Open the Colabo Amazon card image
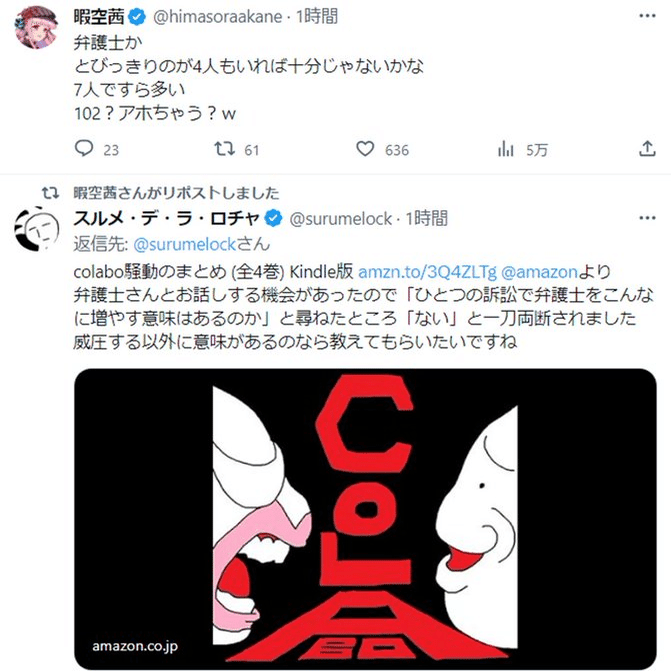The width and height of the screenshot is (671, 671). tap(365, 518)
